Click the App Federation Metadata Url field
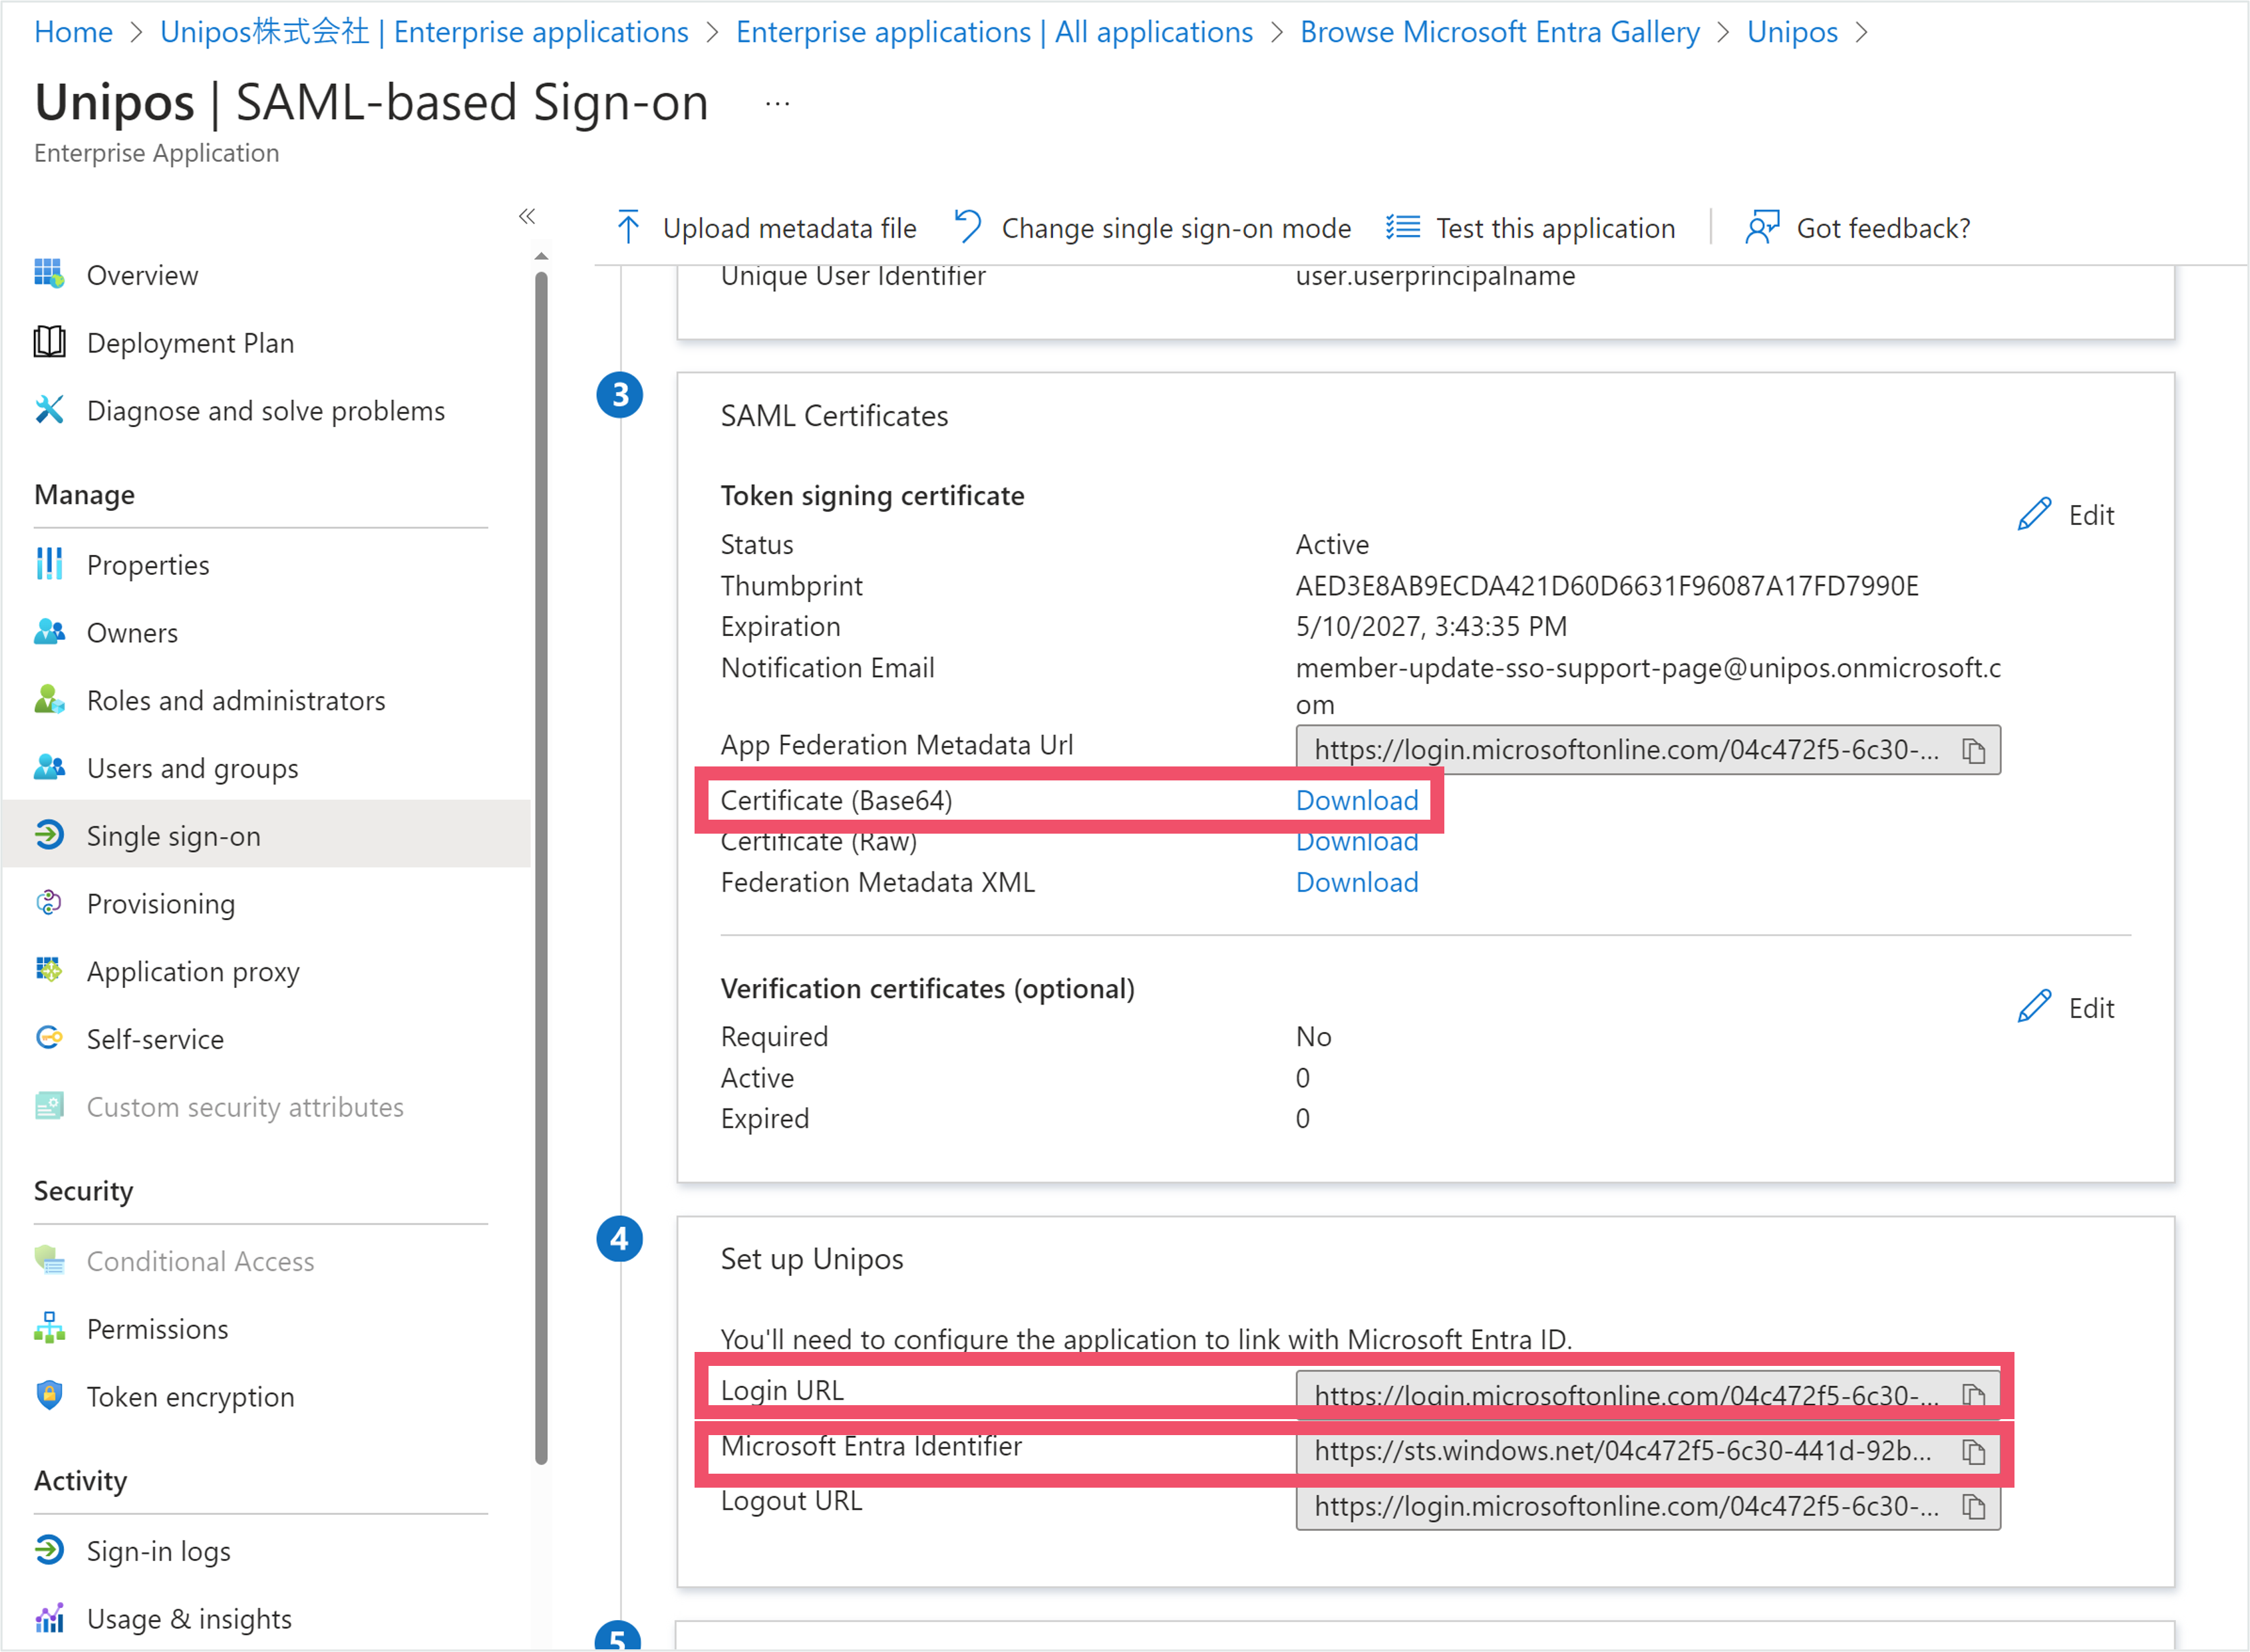Screen dimensions: 2250x1652 point(1648,750)
